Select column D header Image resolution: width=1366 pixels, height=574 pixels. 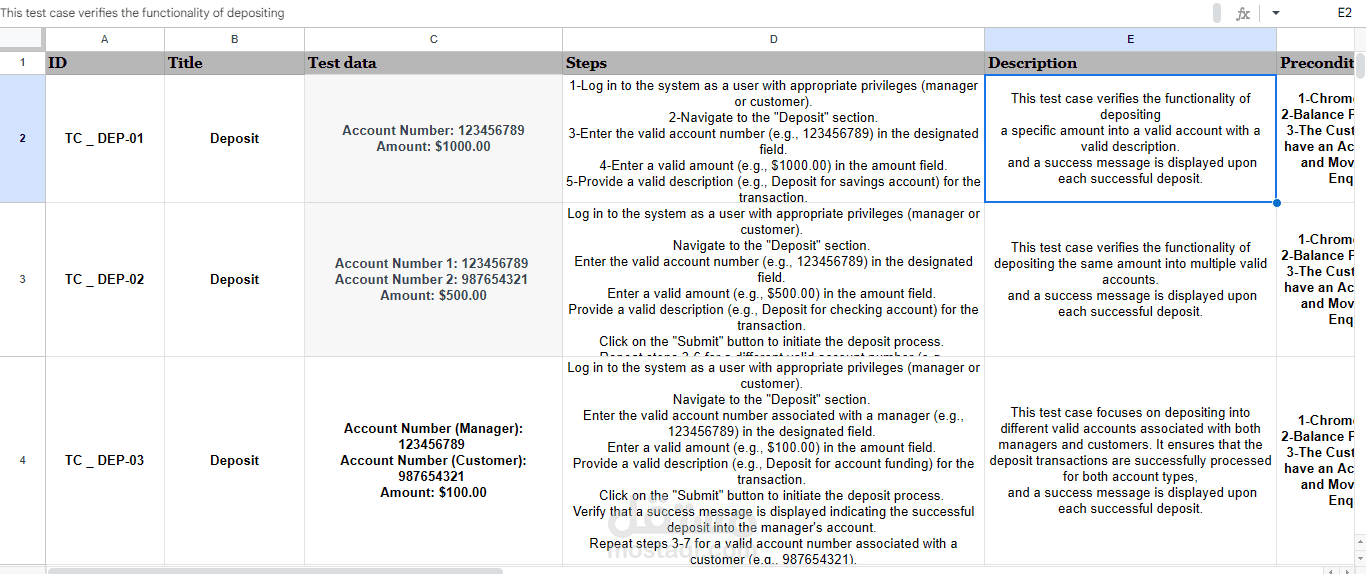(x=774, y=39)
